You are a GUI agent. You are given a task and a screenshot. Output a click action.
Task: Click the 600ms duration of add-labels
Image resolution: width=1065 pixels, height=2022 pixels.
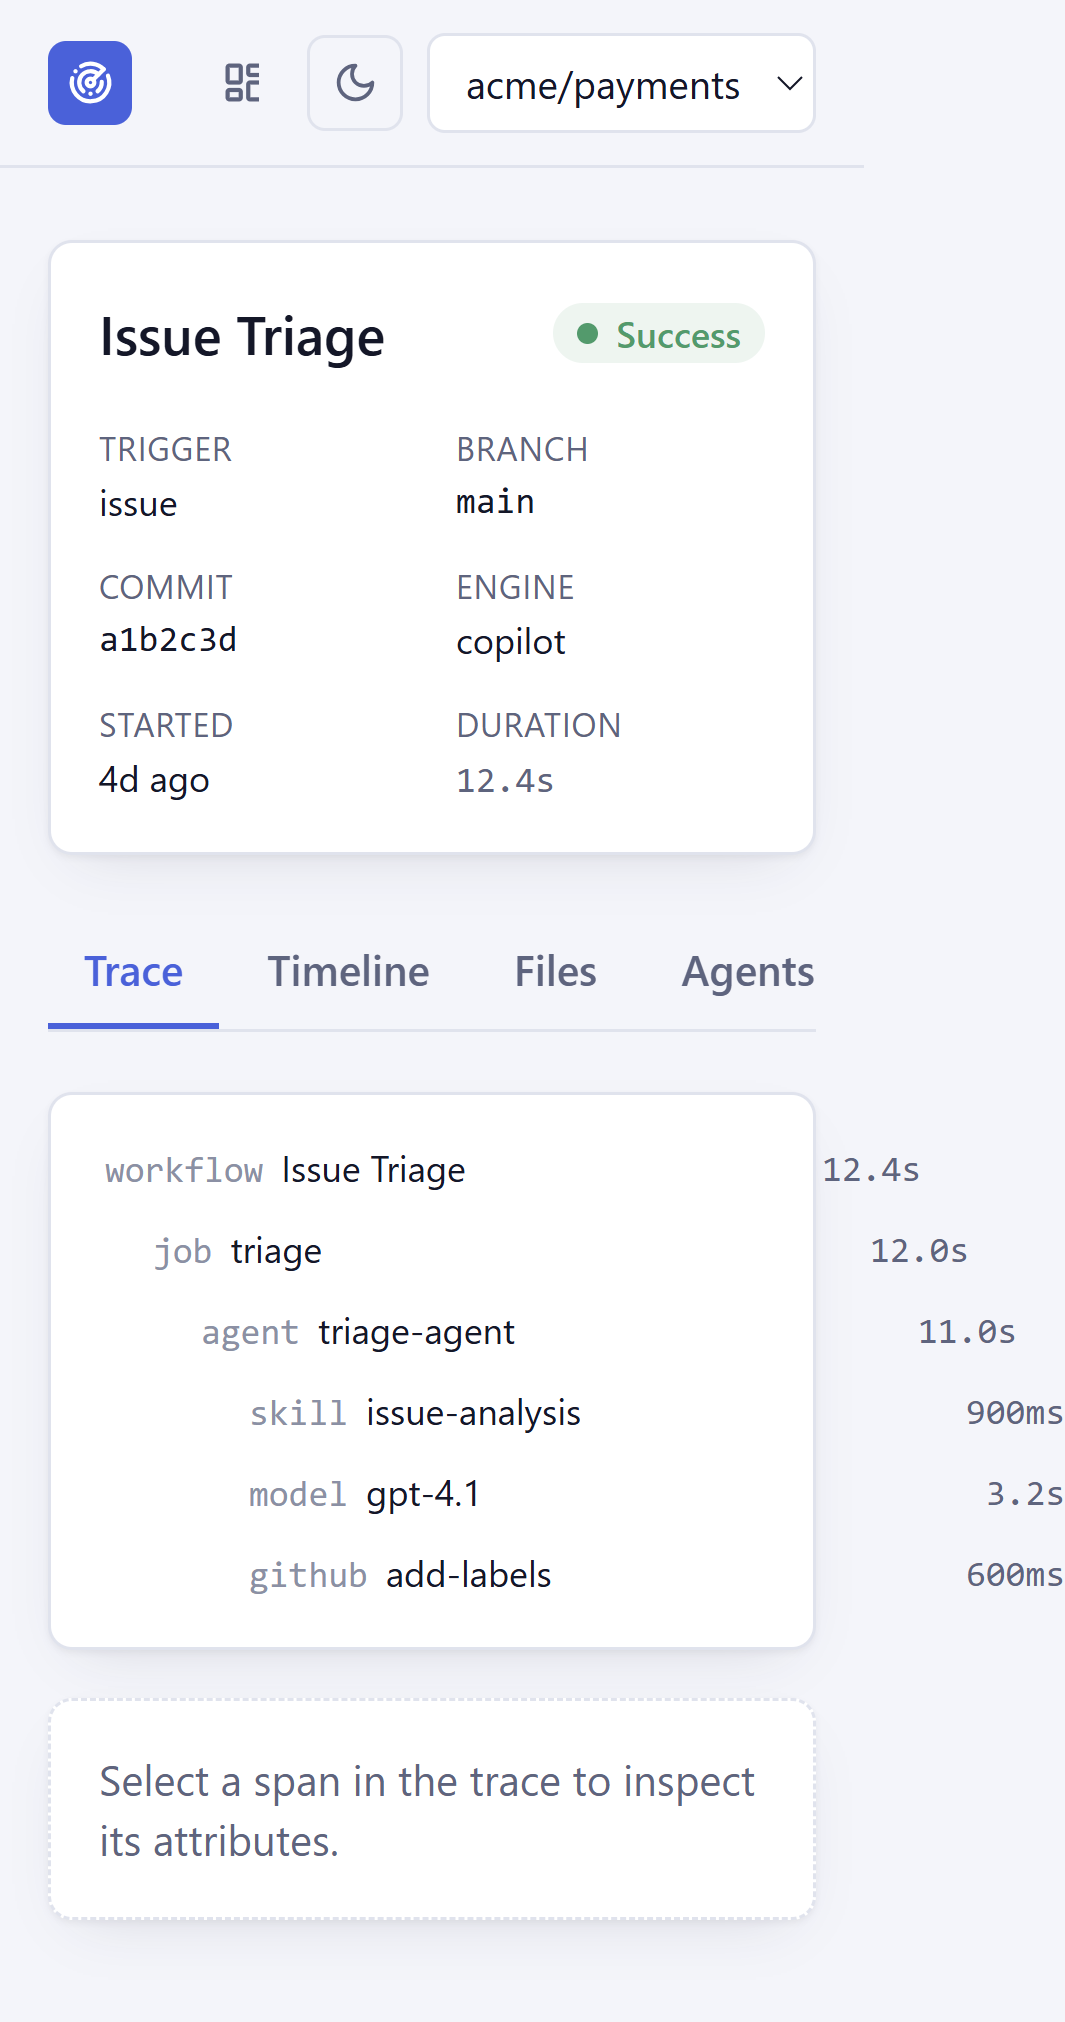coord(1014,1575)
